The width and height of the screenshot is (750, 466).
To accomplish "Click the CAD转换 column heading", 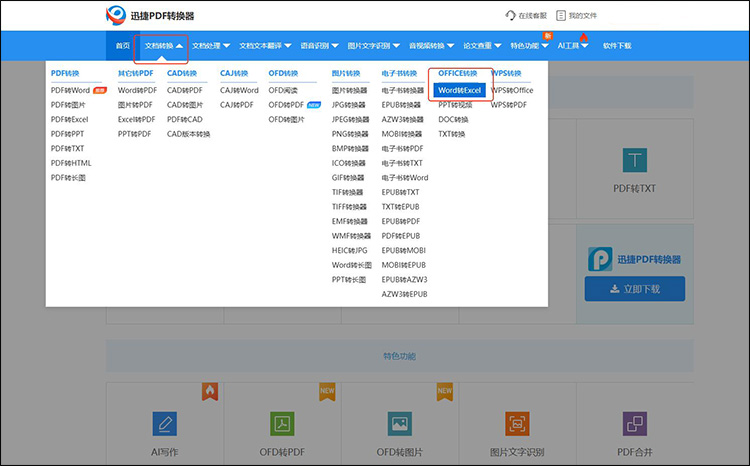I will [x=182, y=73].
